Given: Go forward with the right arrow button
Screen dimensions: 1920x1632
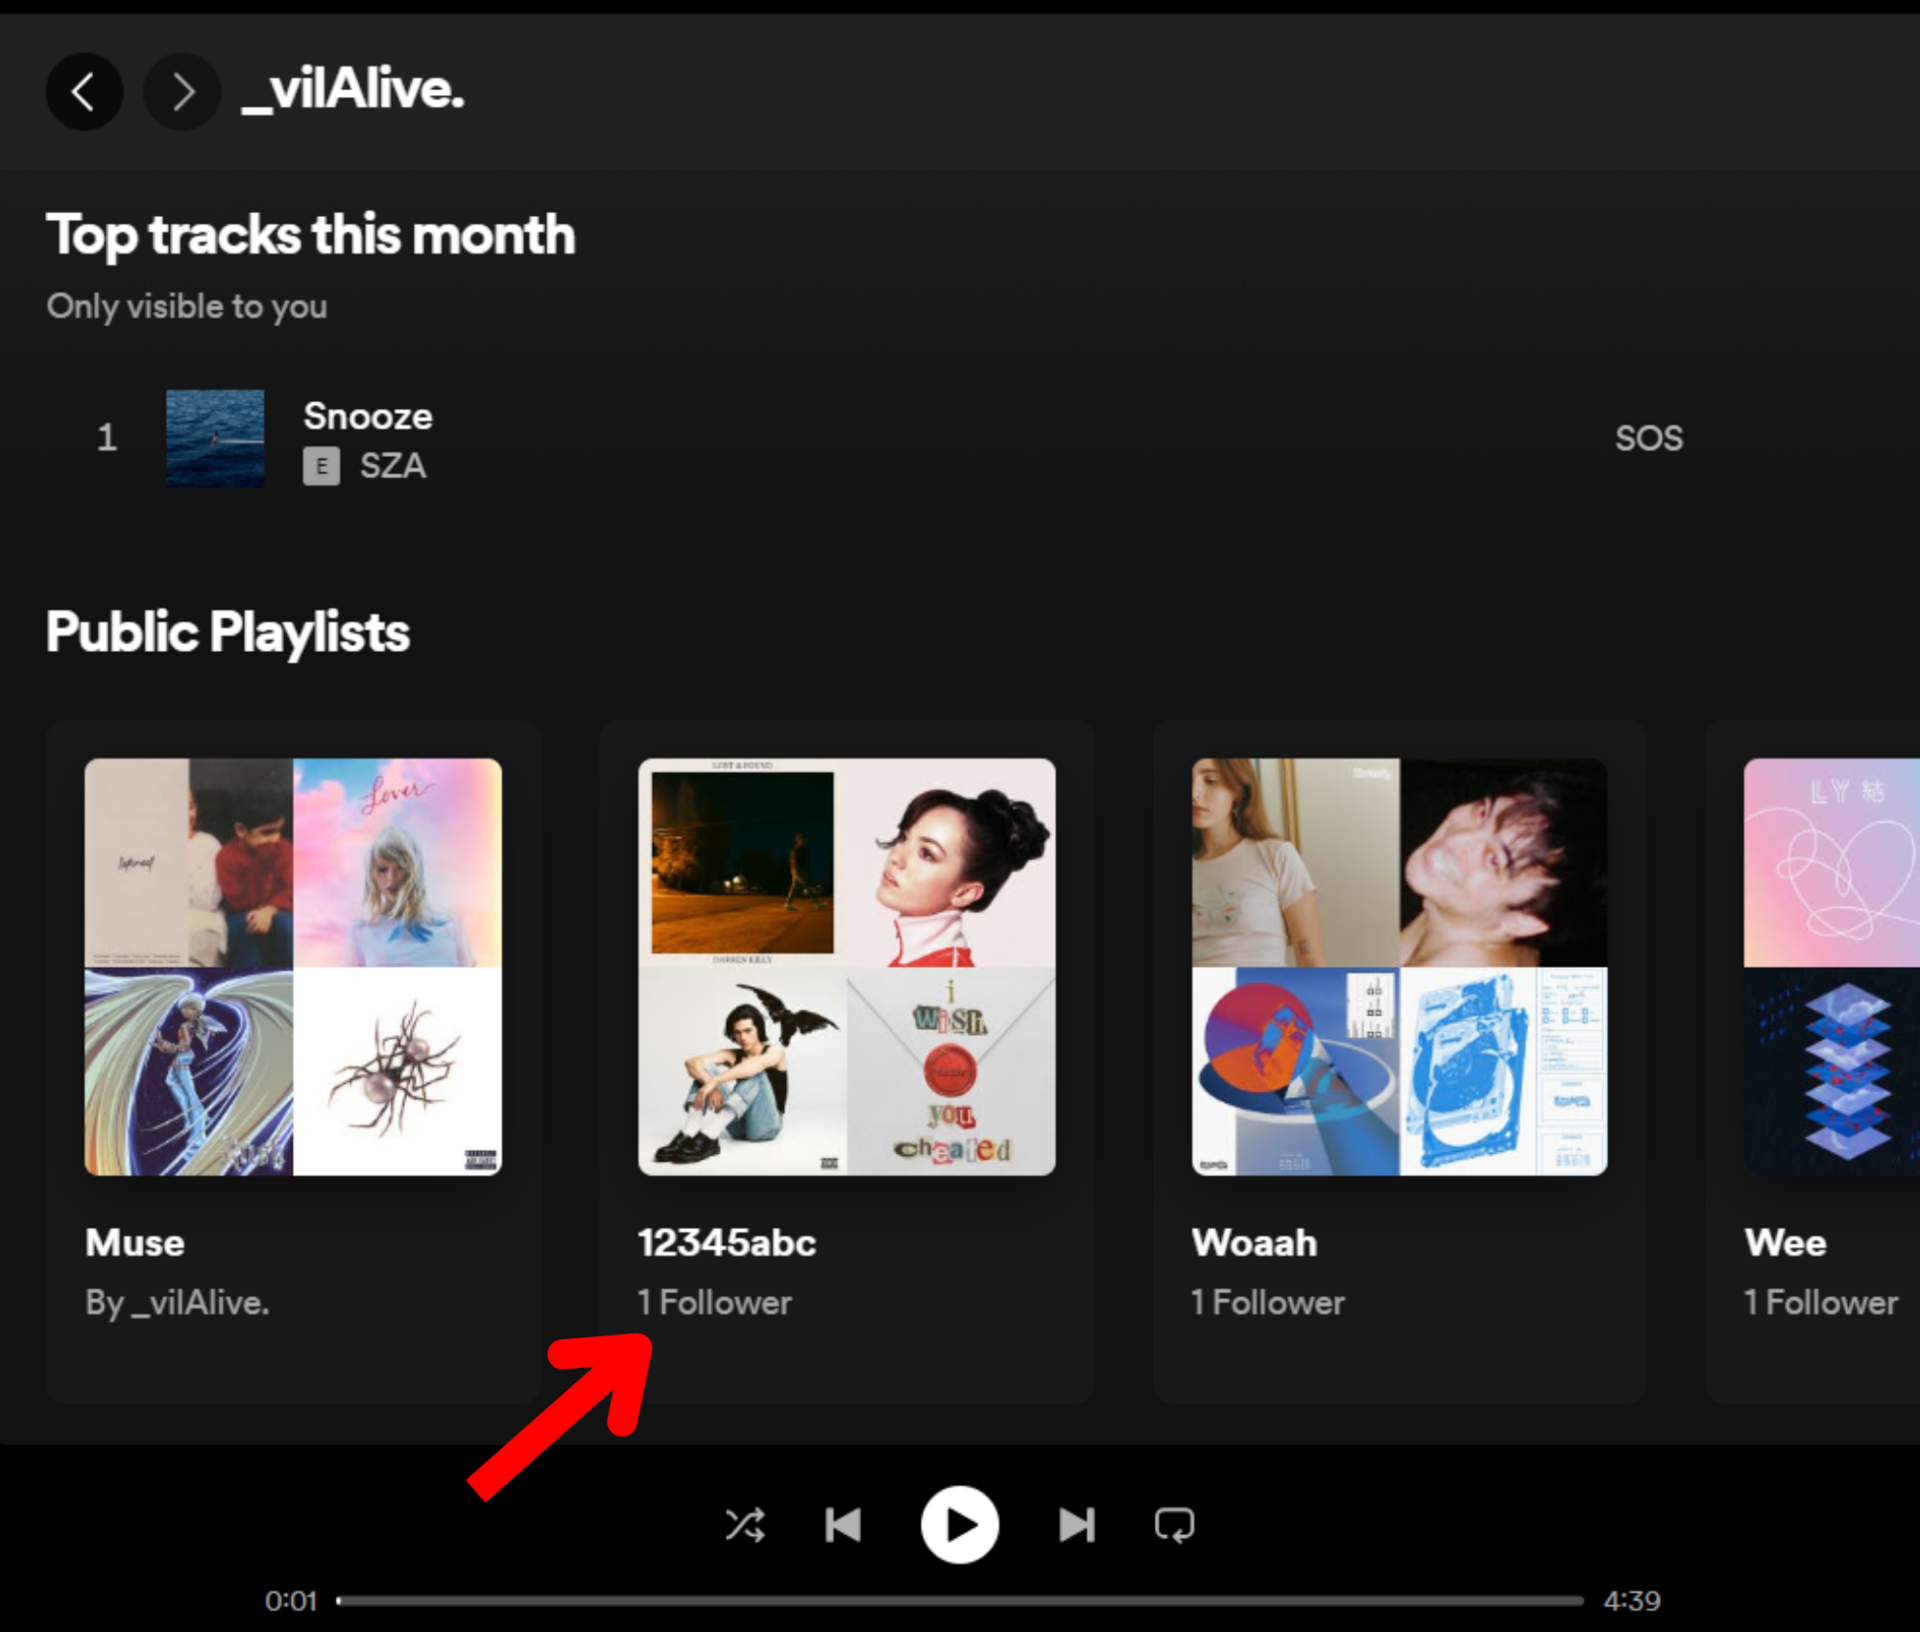Looking at the screenshot, I should pyautogui.click(x=182, y=91).
